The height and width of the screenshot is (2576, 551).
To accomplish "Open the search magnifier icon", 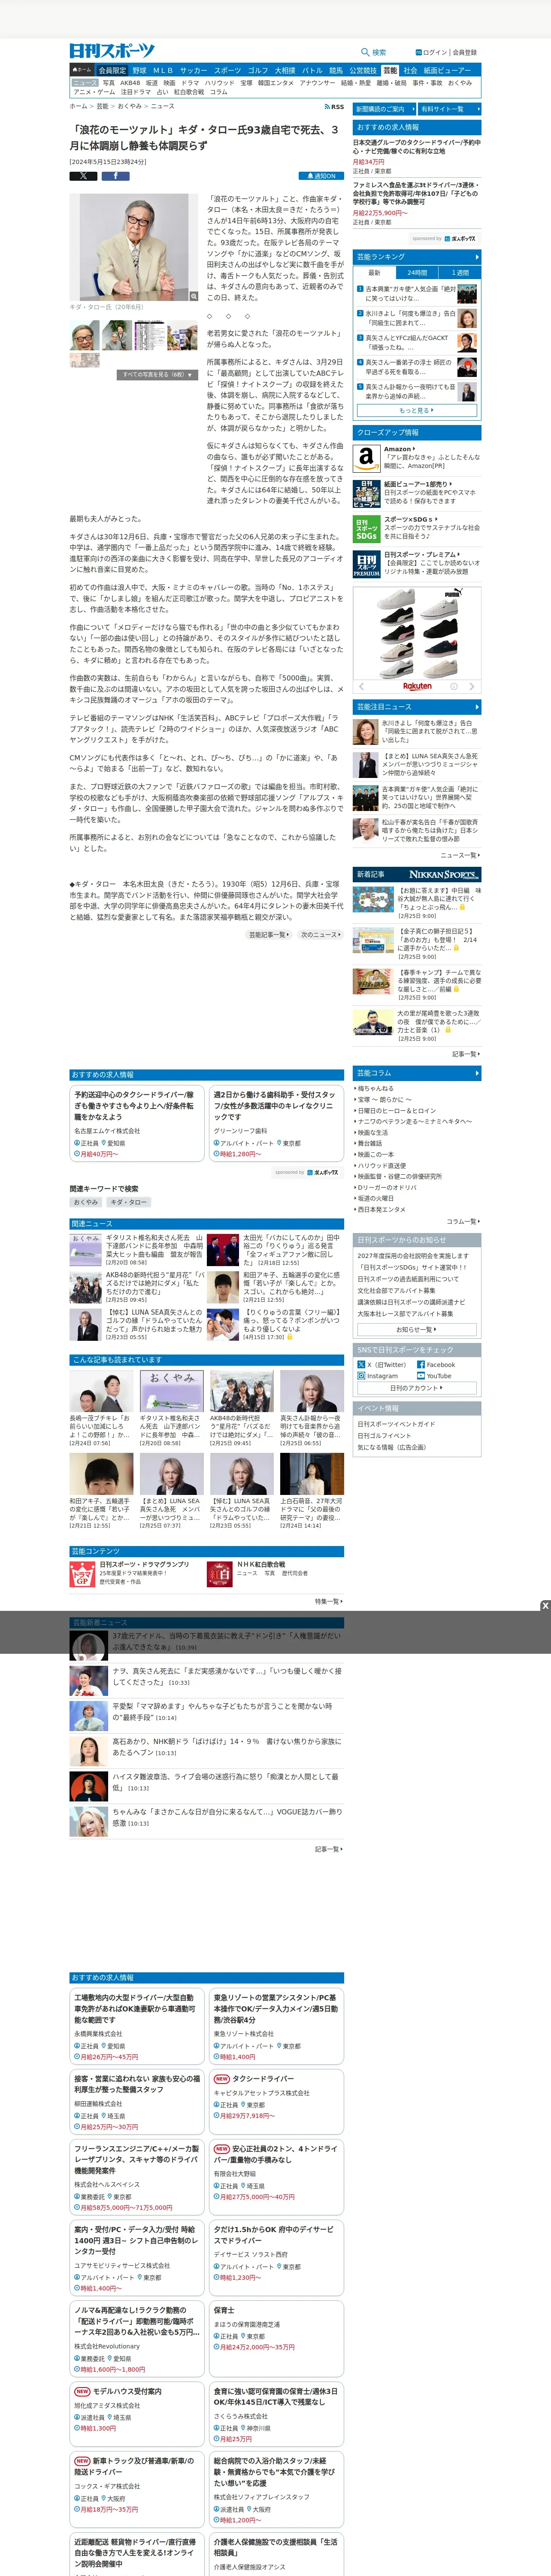I will click(x=365, y=52).
